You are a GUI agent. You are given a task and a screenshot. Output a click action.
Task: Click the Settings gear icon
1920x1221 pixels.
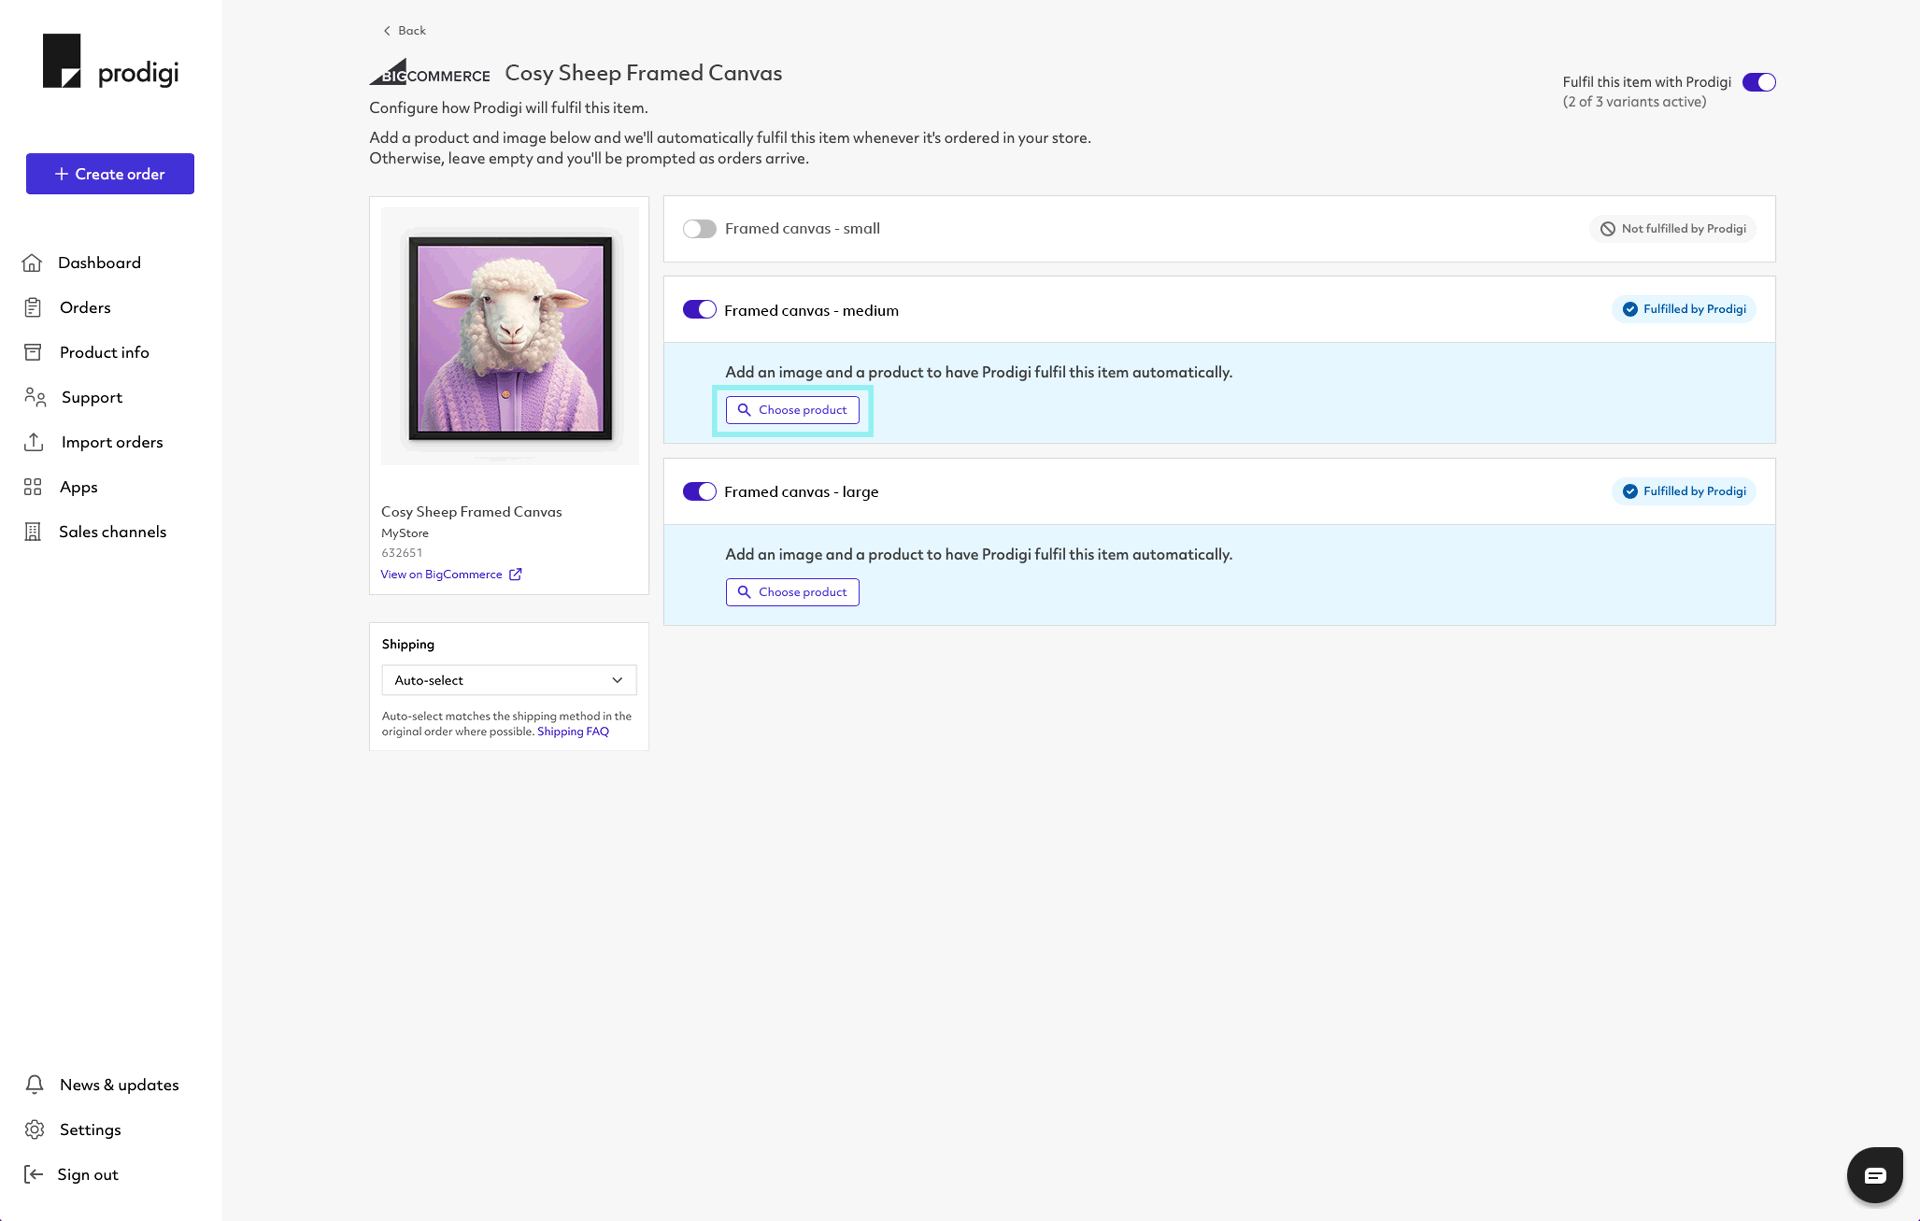(34, 1129)
